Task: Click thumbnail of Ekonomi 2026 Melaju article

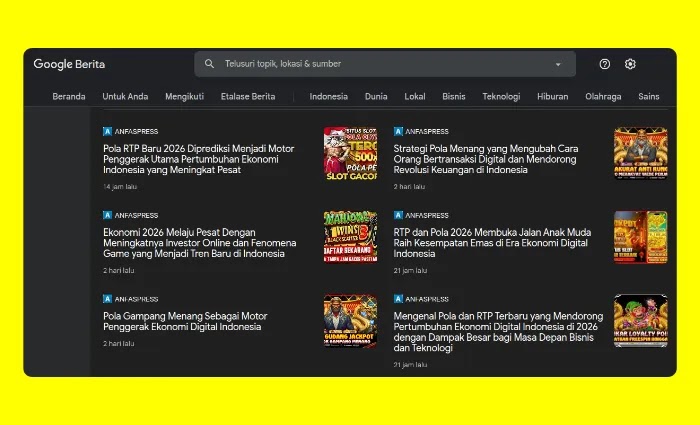Action: (x=350, y=237)
